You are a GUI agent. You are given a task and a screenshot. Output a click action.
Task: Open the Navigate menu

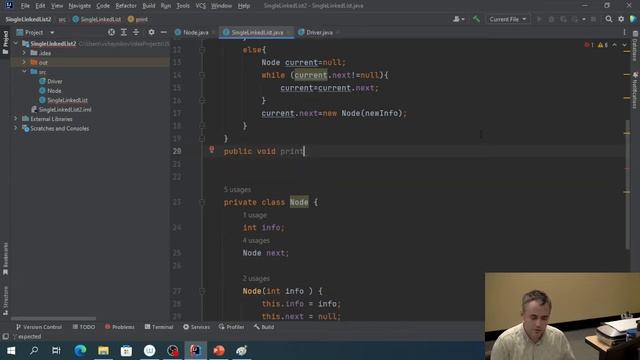[x=80, y=6]
